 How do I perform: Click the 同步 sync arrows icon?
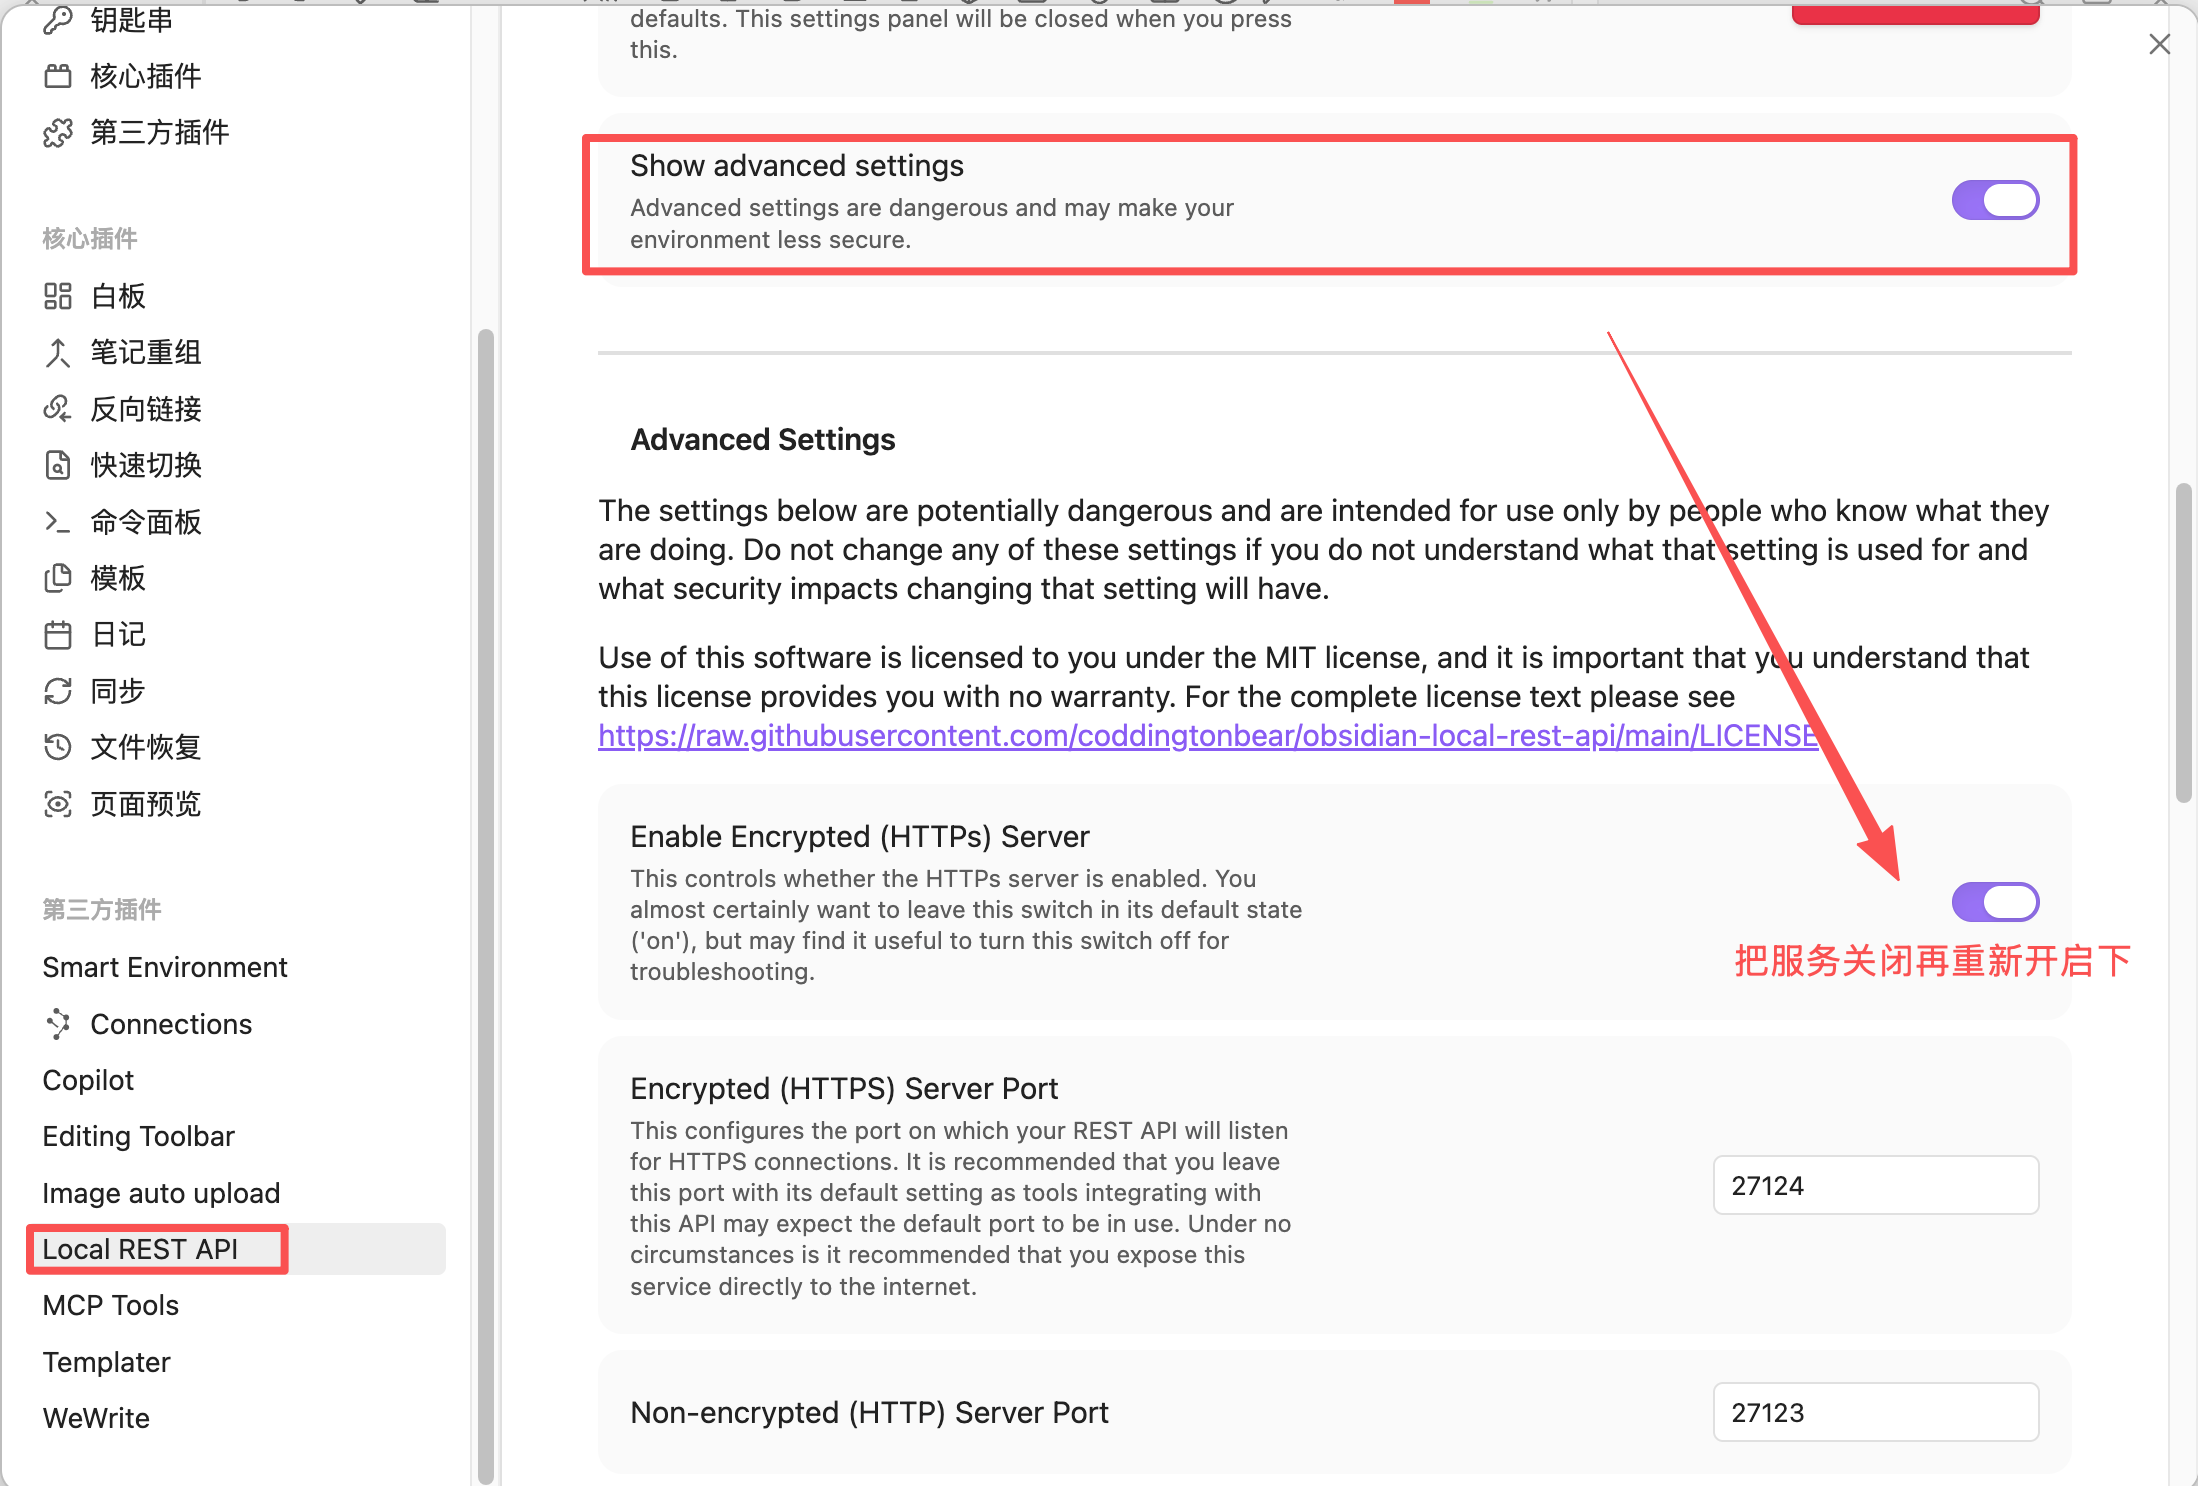[58, 691]
